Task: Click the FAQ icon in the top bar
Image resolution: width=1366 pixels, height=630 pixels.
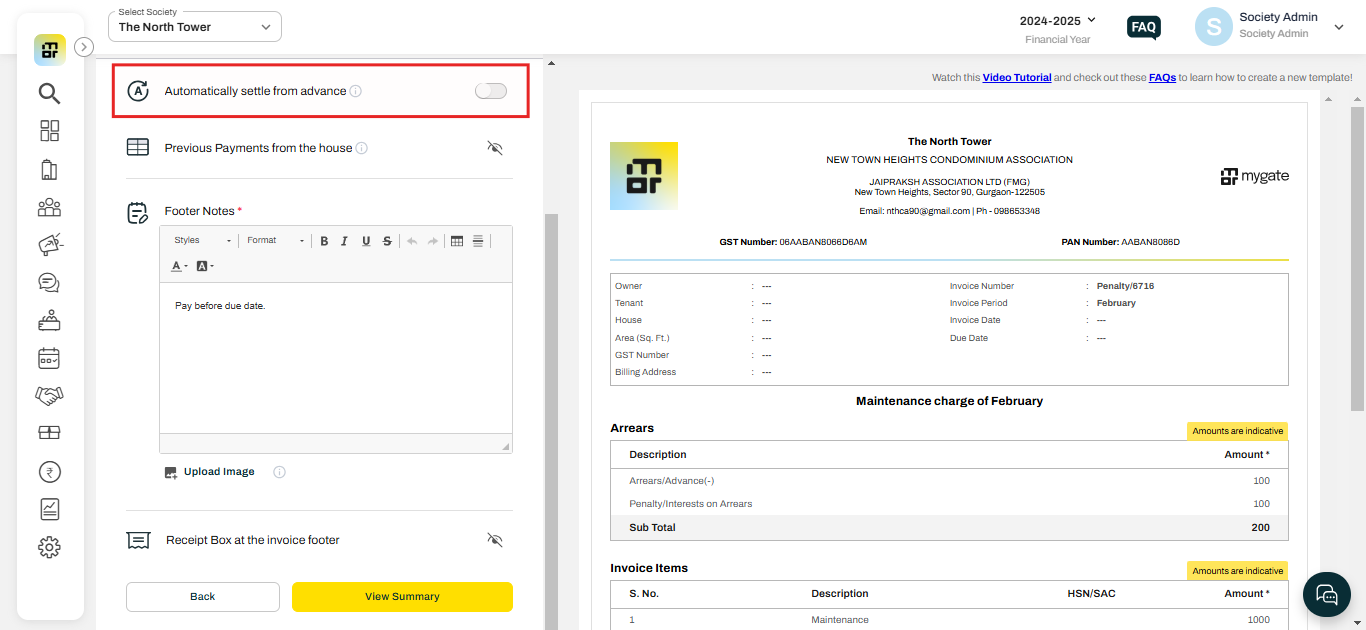Action: pyautogui.click(x=1143, y=27)
